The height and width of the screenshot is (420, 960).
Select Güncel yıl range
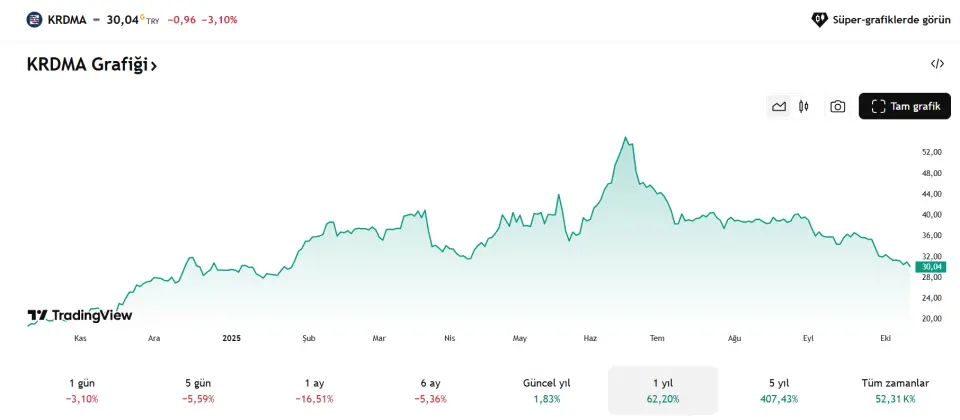[546, 390]
